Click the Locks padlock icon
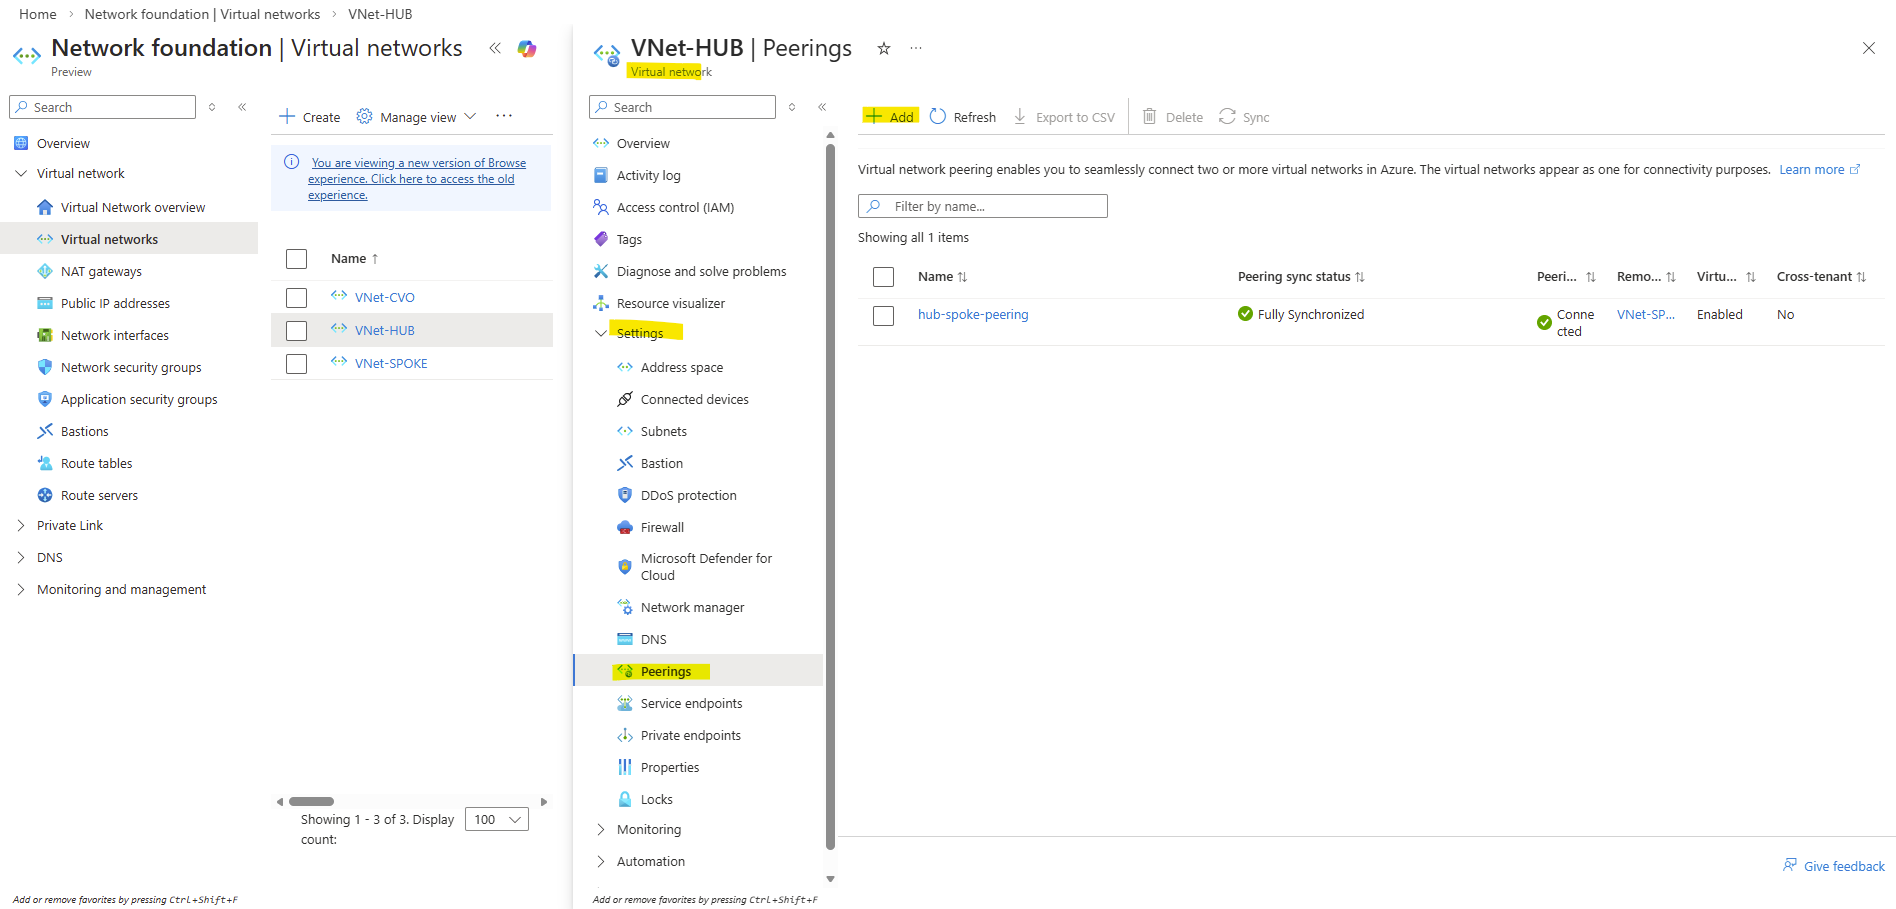Viewport: 1896px width, 909px height. click(625, 799)
